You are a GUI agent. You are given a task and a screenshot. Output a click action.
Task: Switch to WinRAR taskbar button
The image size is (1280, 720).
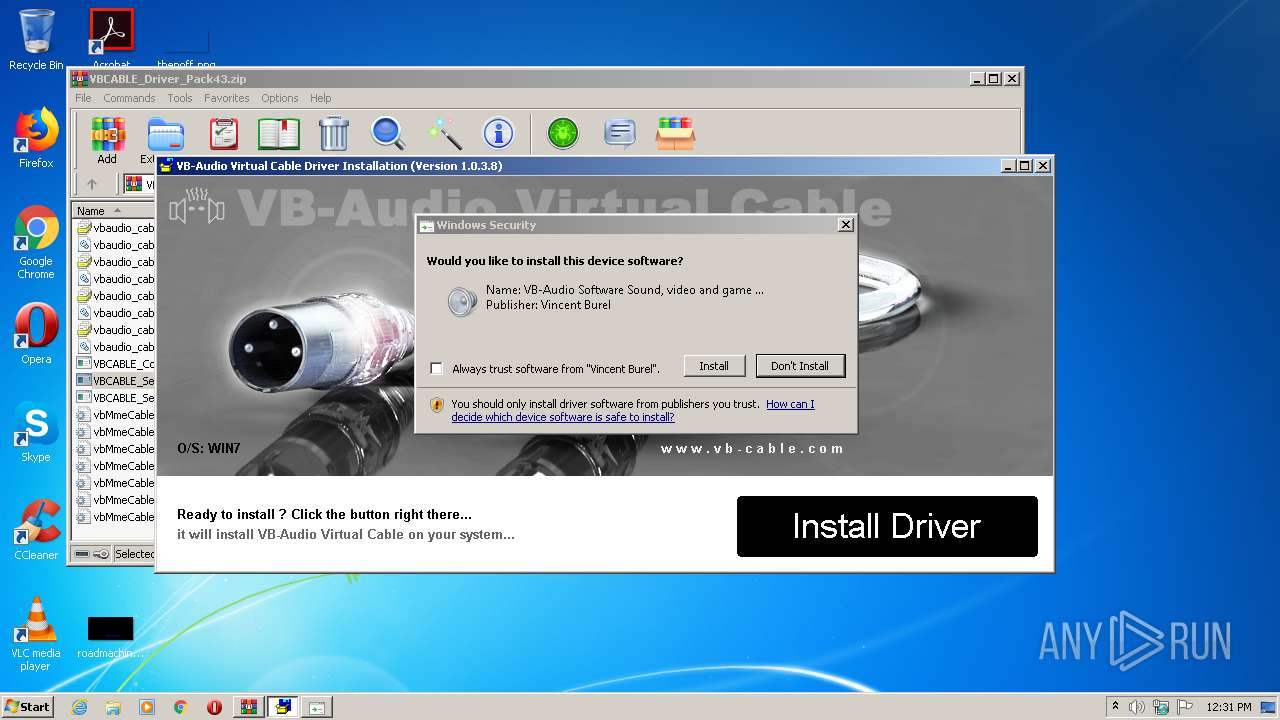(x=249, y=707)
